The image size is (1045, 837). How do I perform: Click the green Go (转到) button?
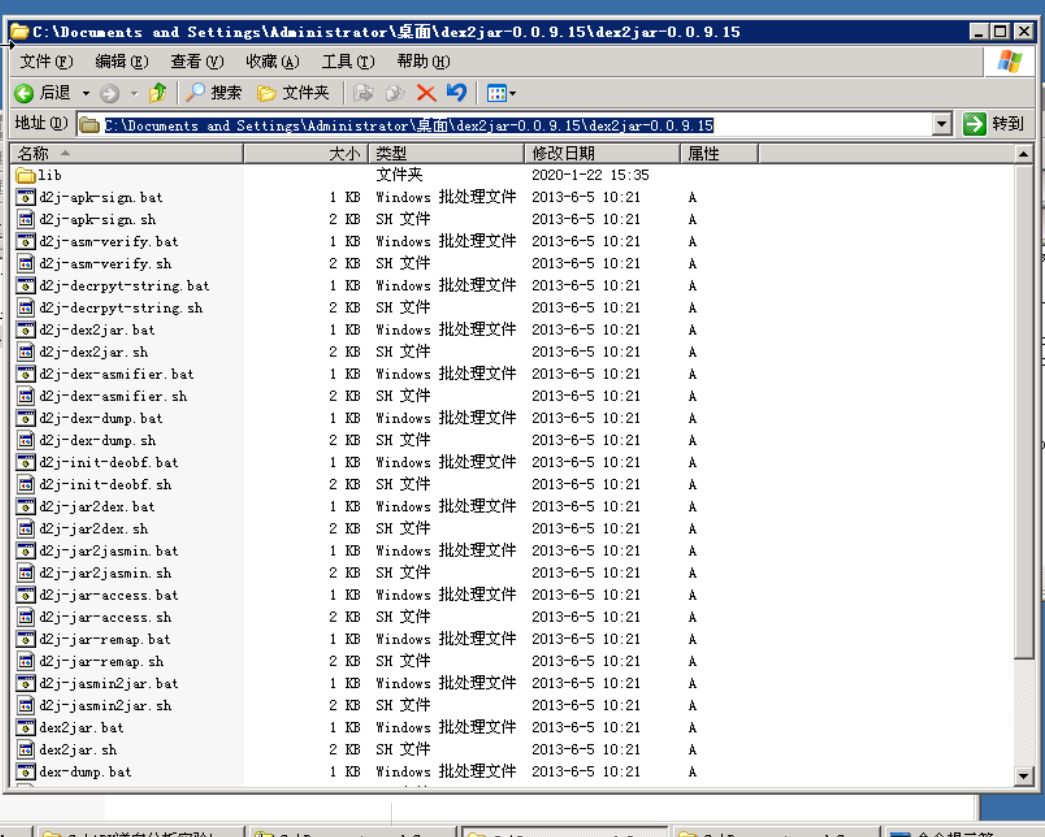pos(993,123)
